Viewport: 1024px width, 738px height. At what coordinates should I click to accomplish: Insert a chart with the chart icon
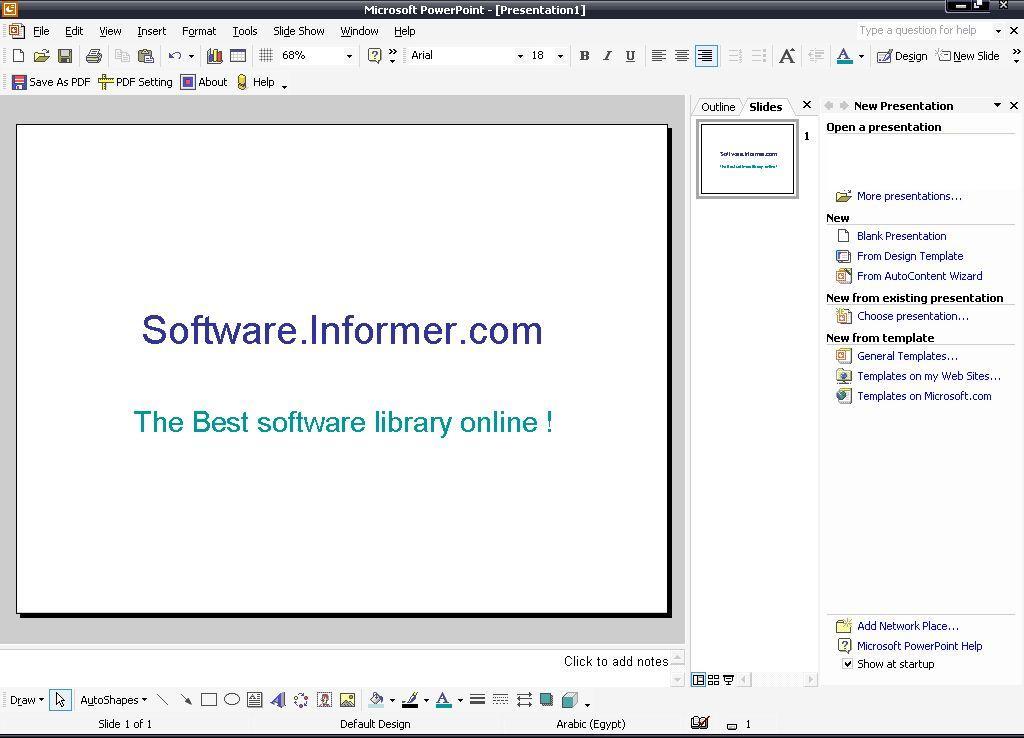[x=214, y=56]
